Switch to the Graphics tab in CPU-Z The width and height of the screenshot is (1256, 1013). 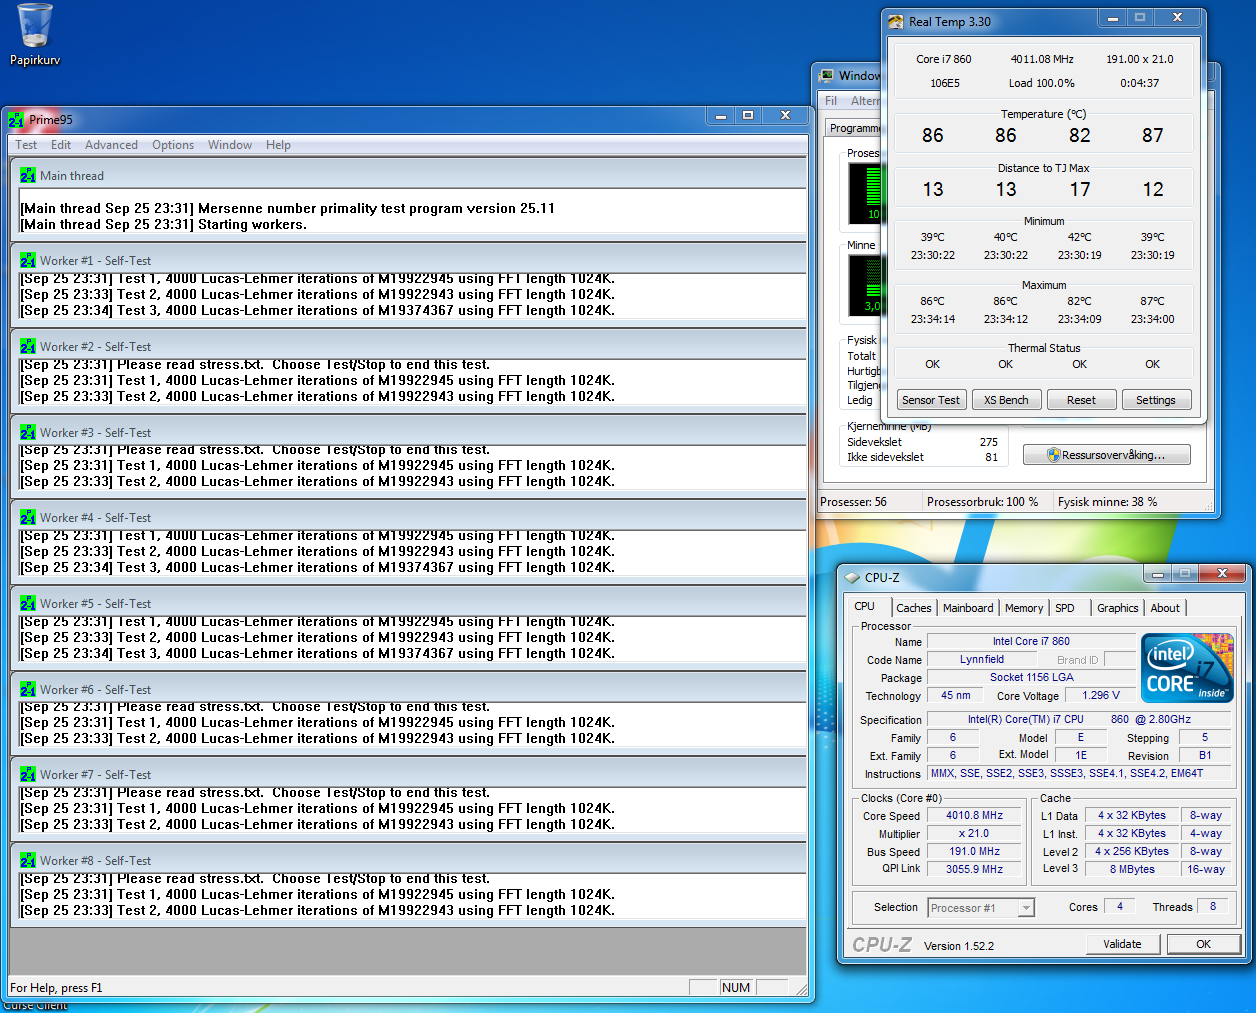coord(1117,608)
